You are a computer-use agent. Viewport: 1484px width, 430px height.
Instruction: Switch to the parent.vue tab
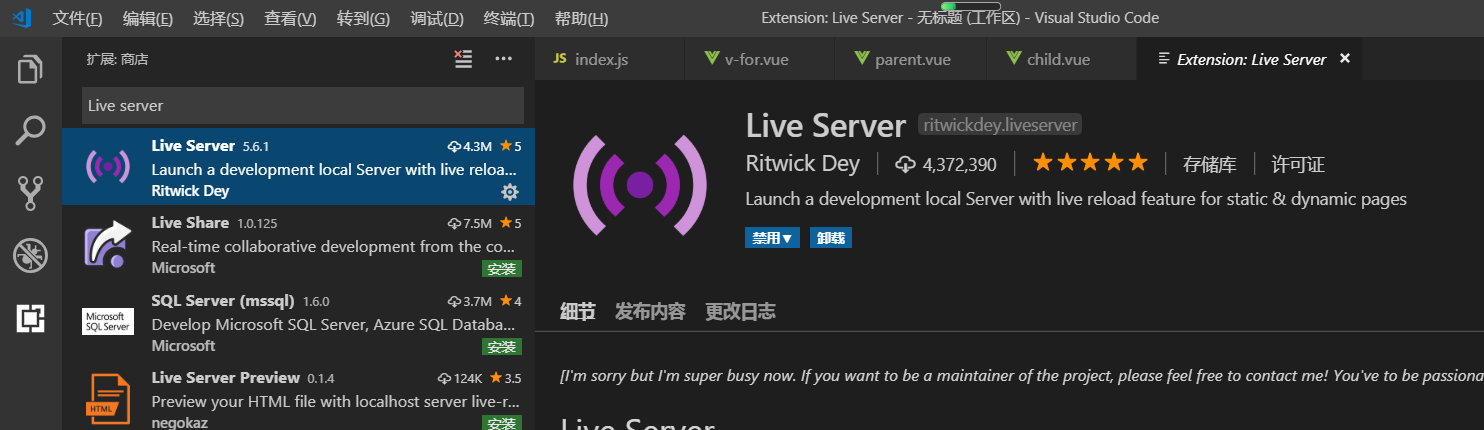coord(911,59)
